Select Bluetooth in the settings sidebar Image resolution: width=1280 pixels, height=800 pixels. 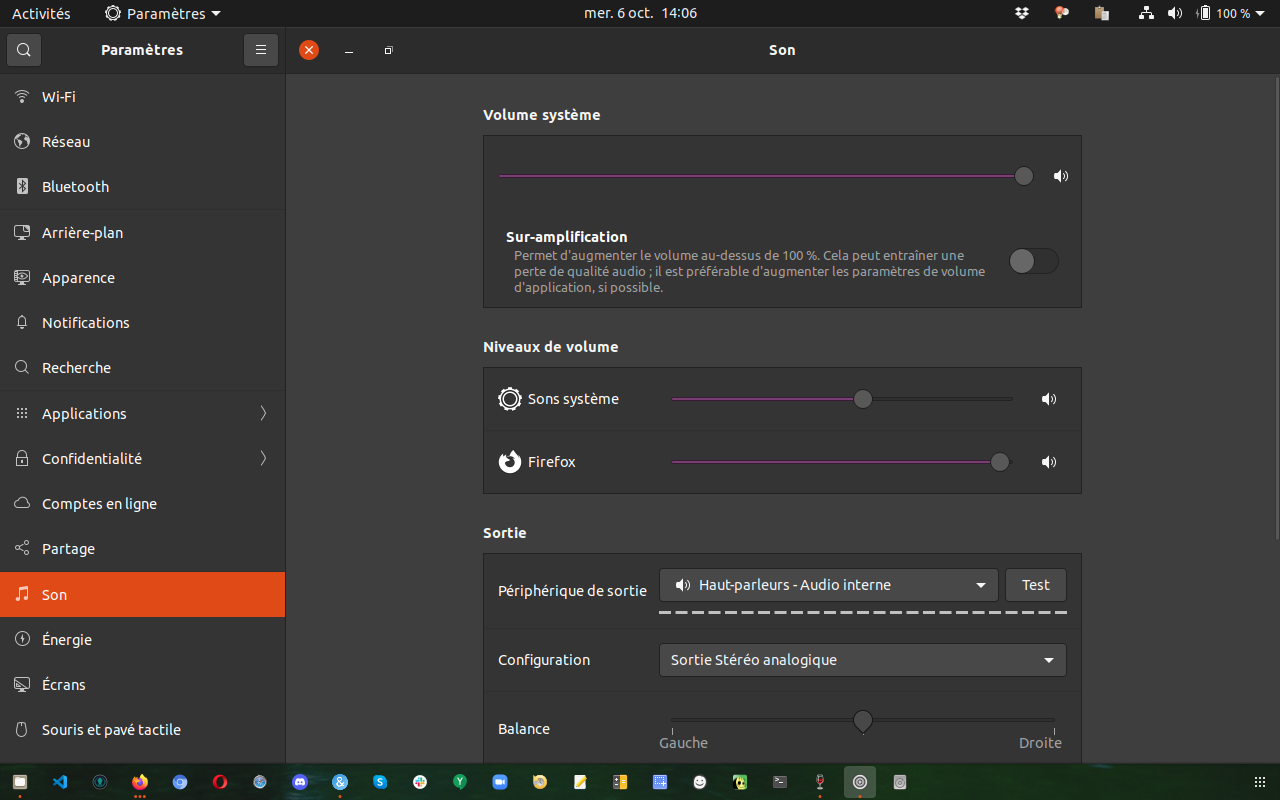coord(142,187)
